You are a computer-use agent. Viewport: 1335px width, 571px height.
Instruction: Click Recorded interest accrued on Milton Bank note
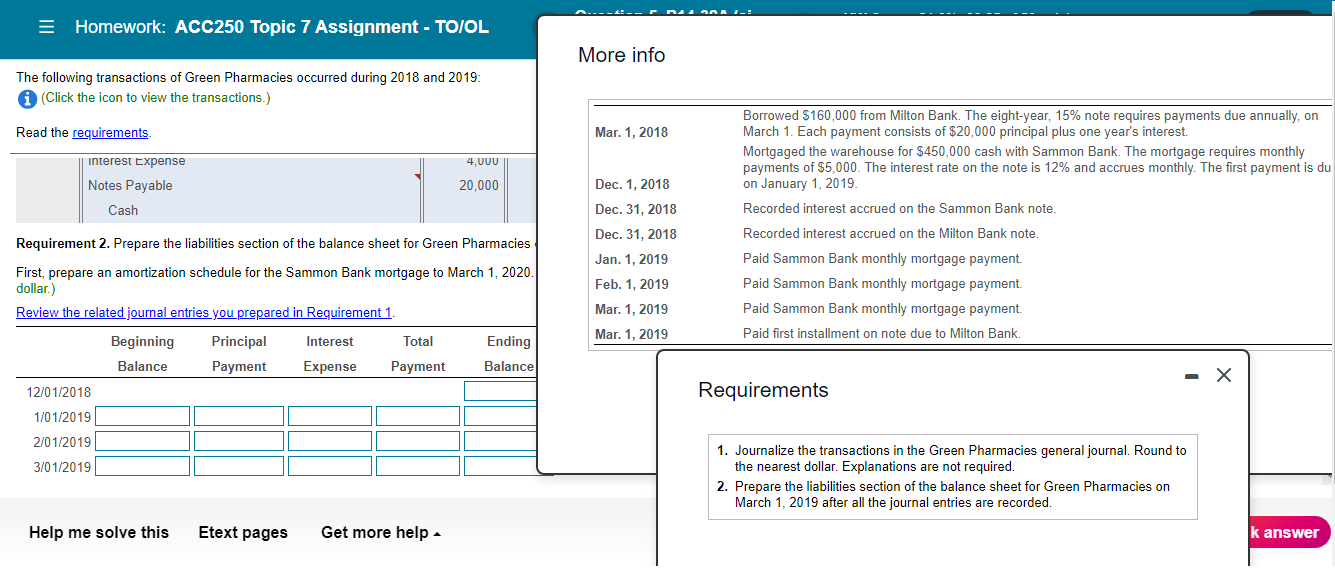coord(891,234)
